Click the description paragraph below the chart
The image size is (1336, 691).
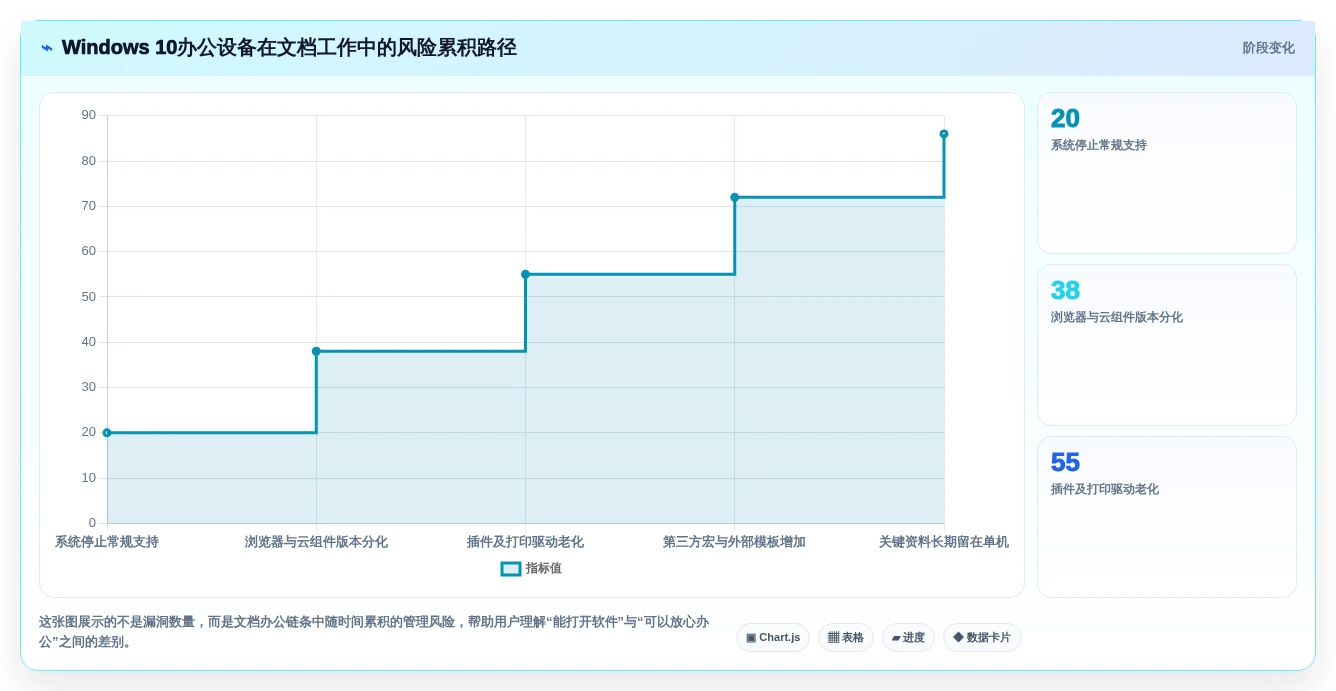374,631
